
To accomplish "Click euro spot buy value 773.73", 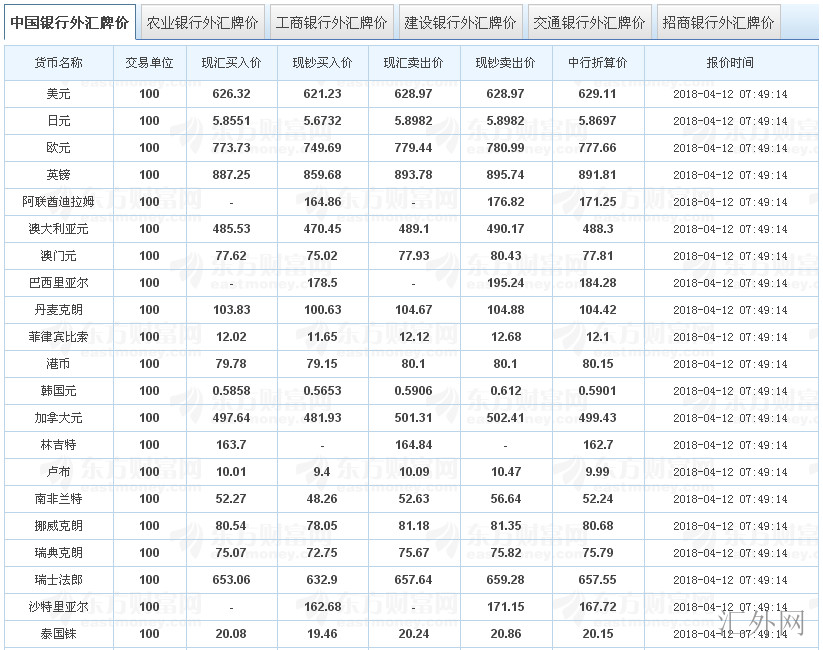I will [231, 148].
